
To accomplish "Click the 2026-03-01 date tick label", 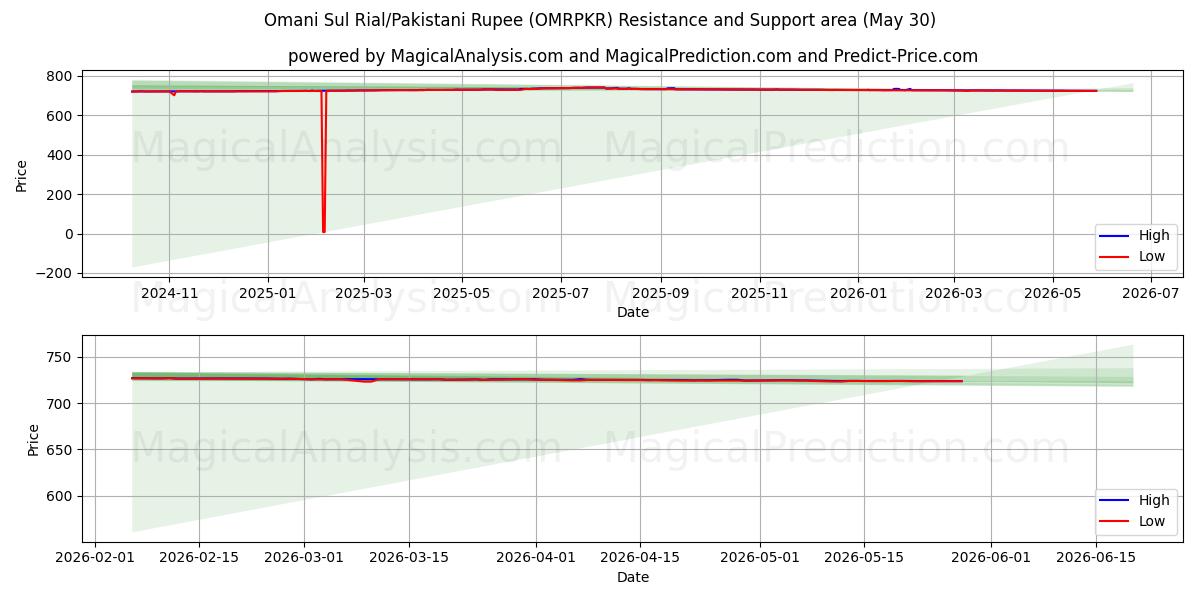I will coord(304,558).
